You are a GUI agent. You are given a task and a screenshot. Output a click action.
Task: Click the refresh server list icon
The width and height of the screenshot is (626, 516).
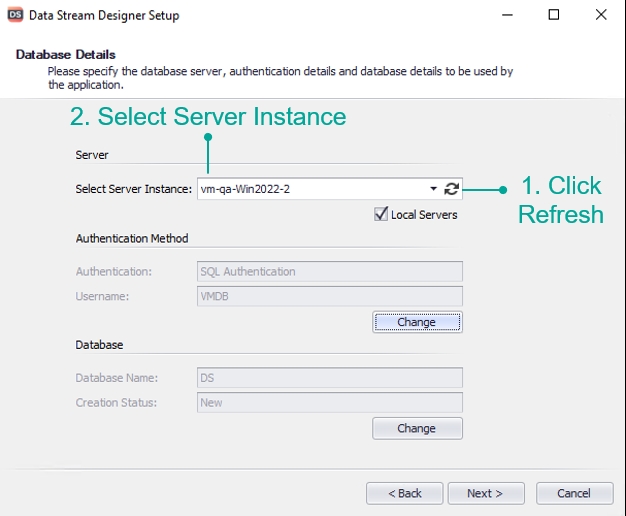point(452,189)
